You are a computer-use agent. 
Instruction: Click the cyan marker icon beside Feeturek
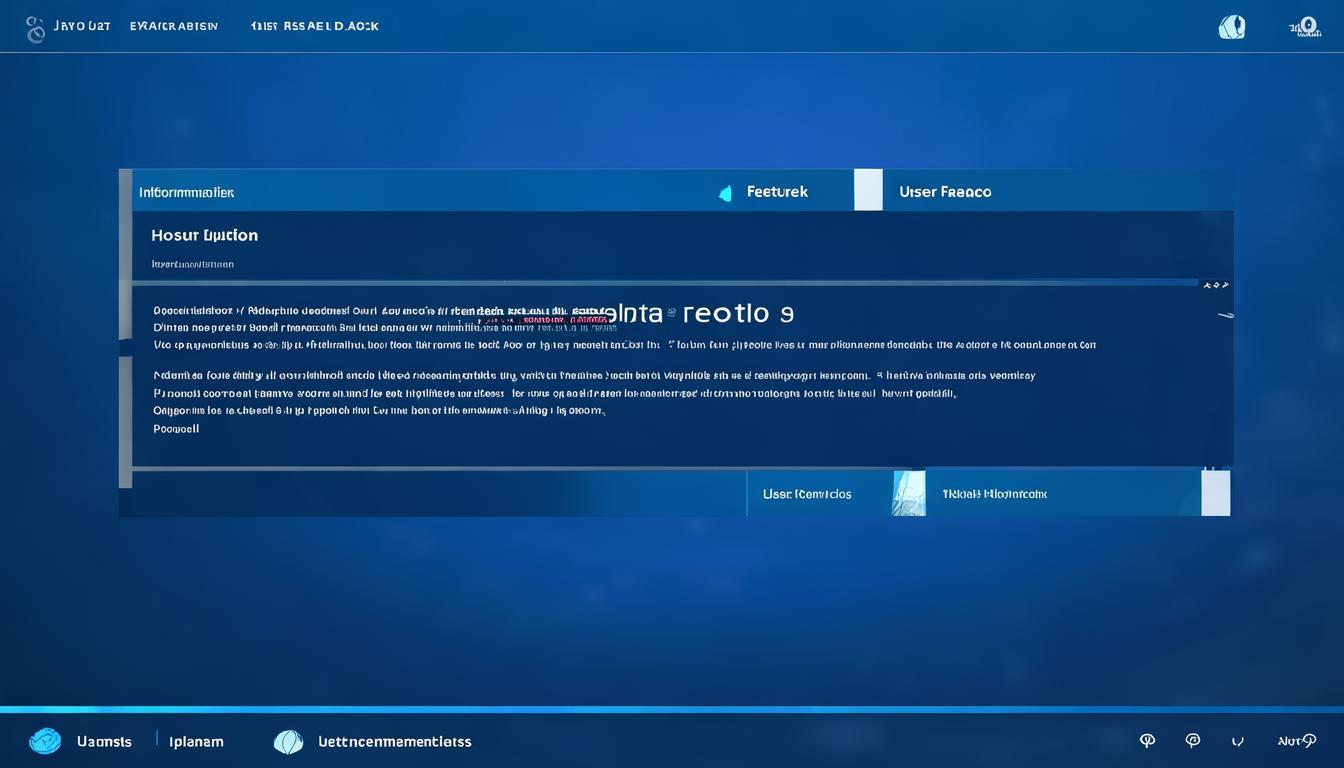726,193
